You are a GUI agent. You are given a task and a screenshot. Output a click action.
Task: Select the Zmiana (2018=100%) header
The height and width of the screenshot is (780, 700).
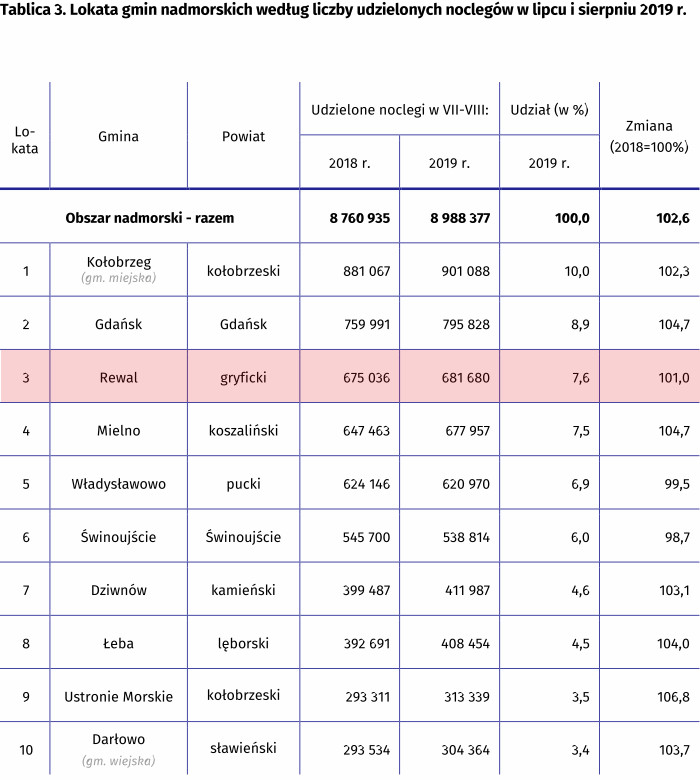pos(649,136)
